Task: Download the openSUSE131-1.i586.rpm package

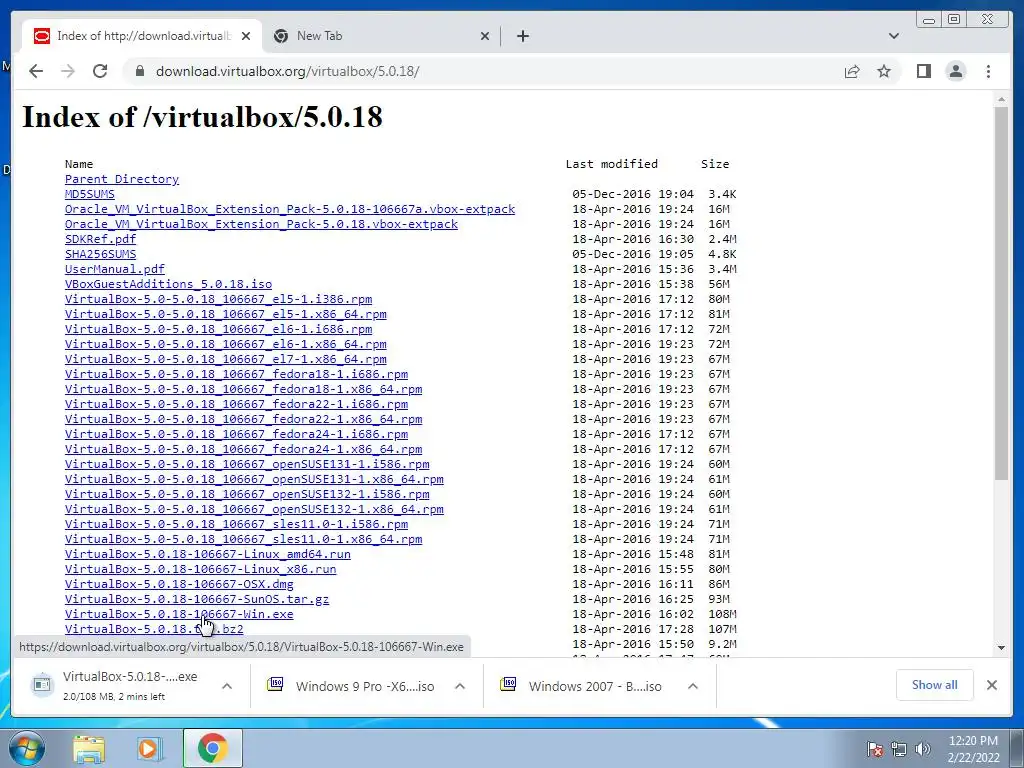Action: [247, 464]
